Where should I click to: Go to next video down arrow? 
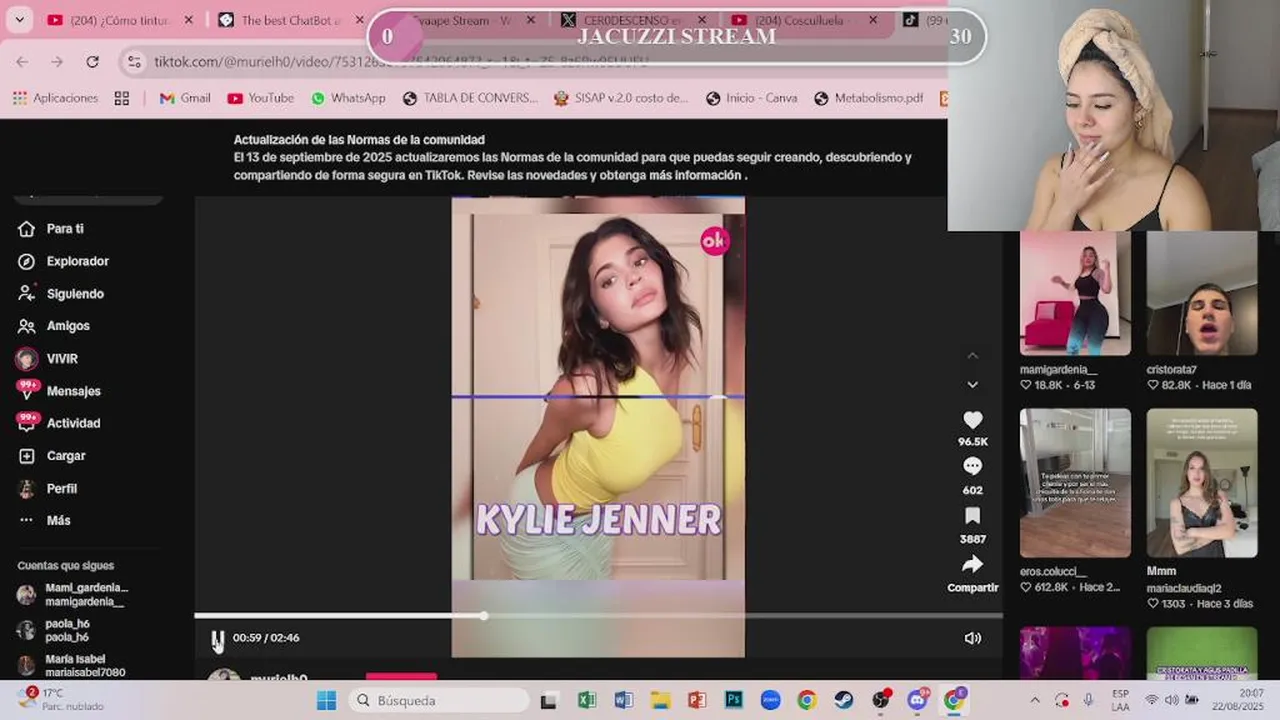(972, 385)
